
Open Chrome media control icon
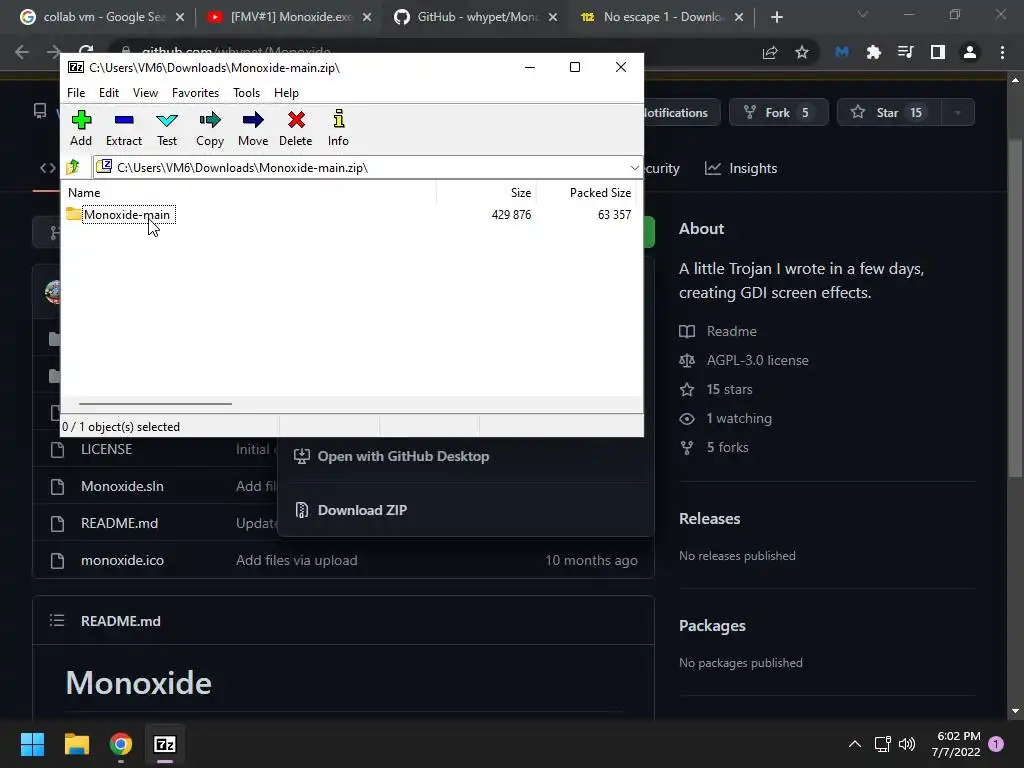tap(906, 52)
